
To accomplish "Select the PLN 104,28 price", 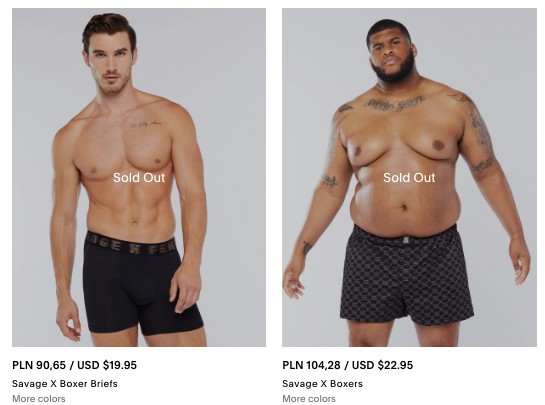I will (x=311, y=365).
